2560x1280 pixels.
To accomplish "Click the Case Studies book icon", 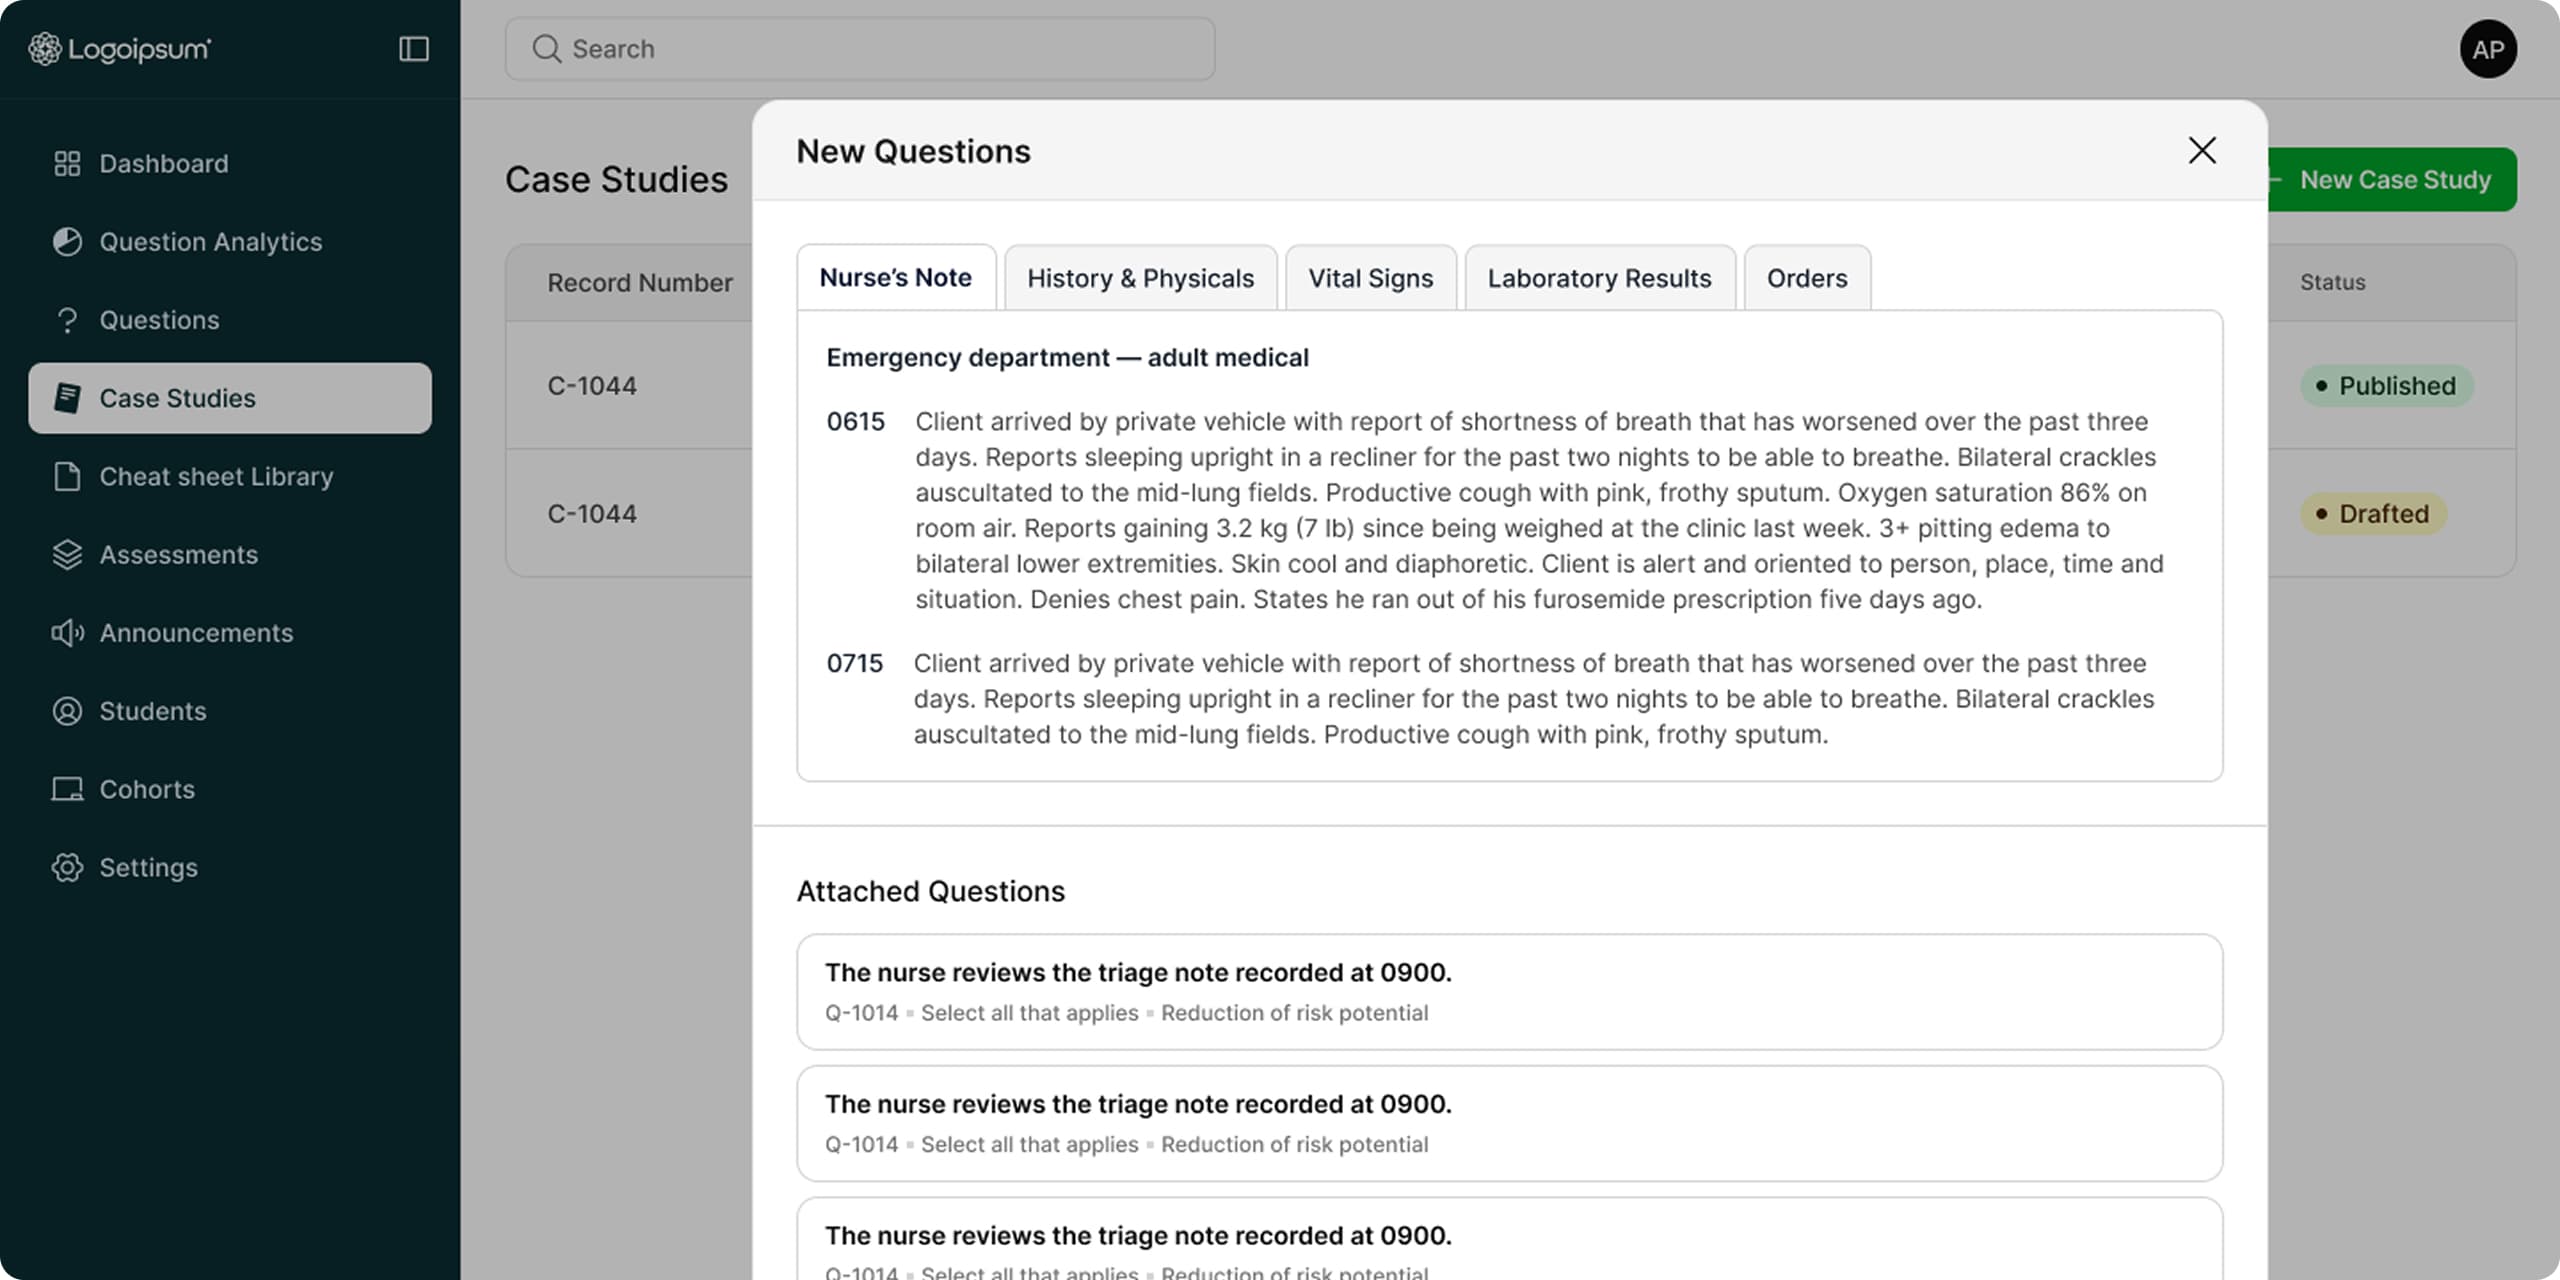I will tap(67, 398).
